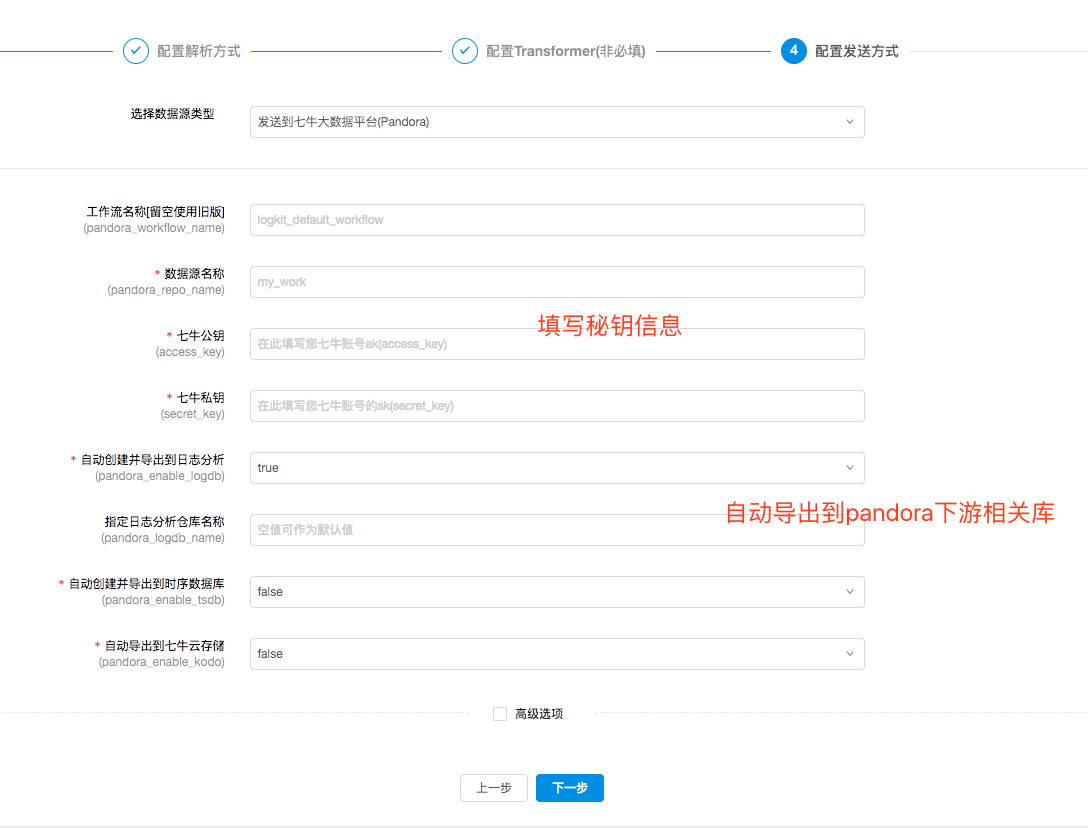Click the 工作流名称[留空使用旧版] label

point(155,212)
